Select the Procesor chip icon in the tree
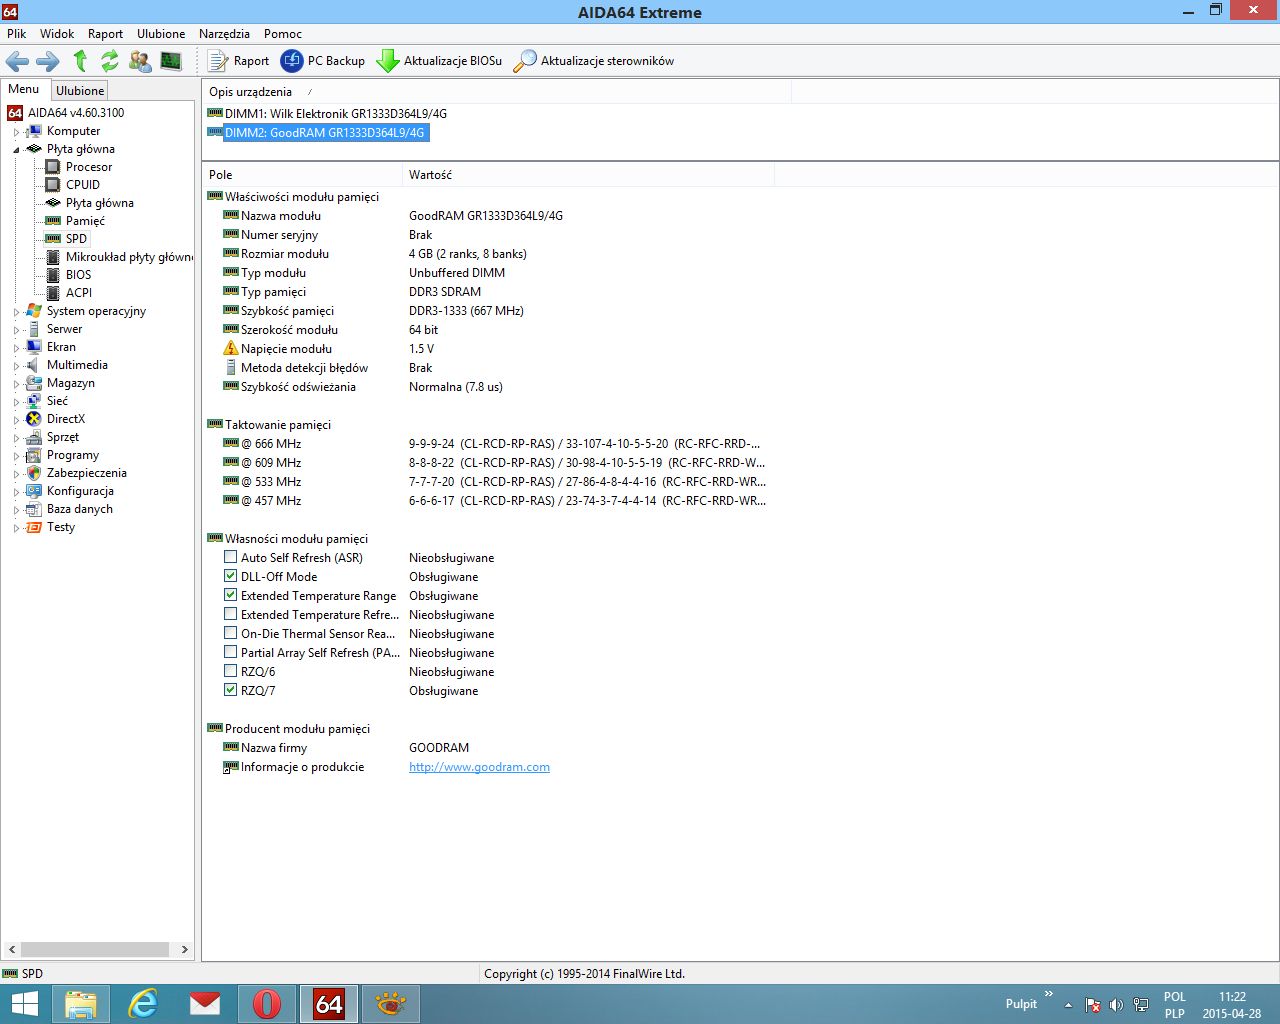This screenshot has height=1024, width=1280. click(54, 167)
